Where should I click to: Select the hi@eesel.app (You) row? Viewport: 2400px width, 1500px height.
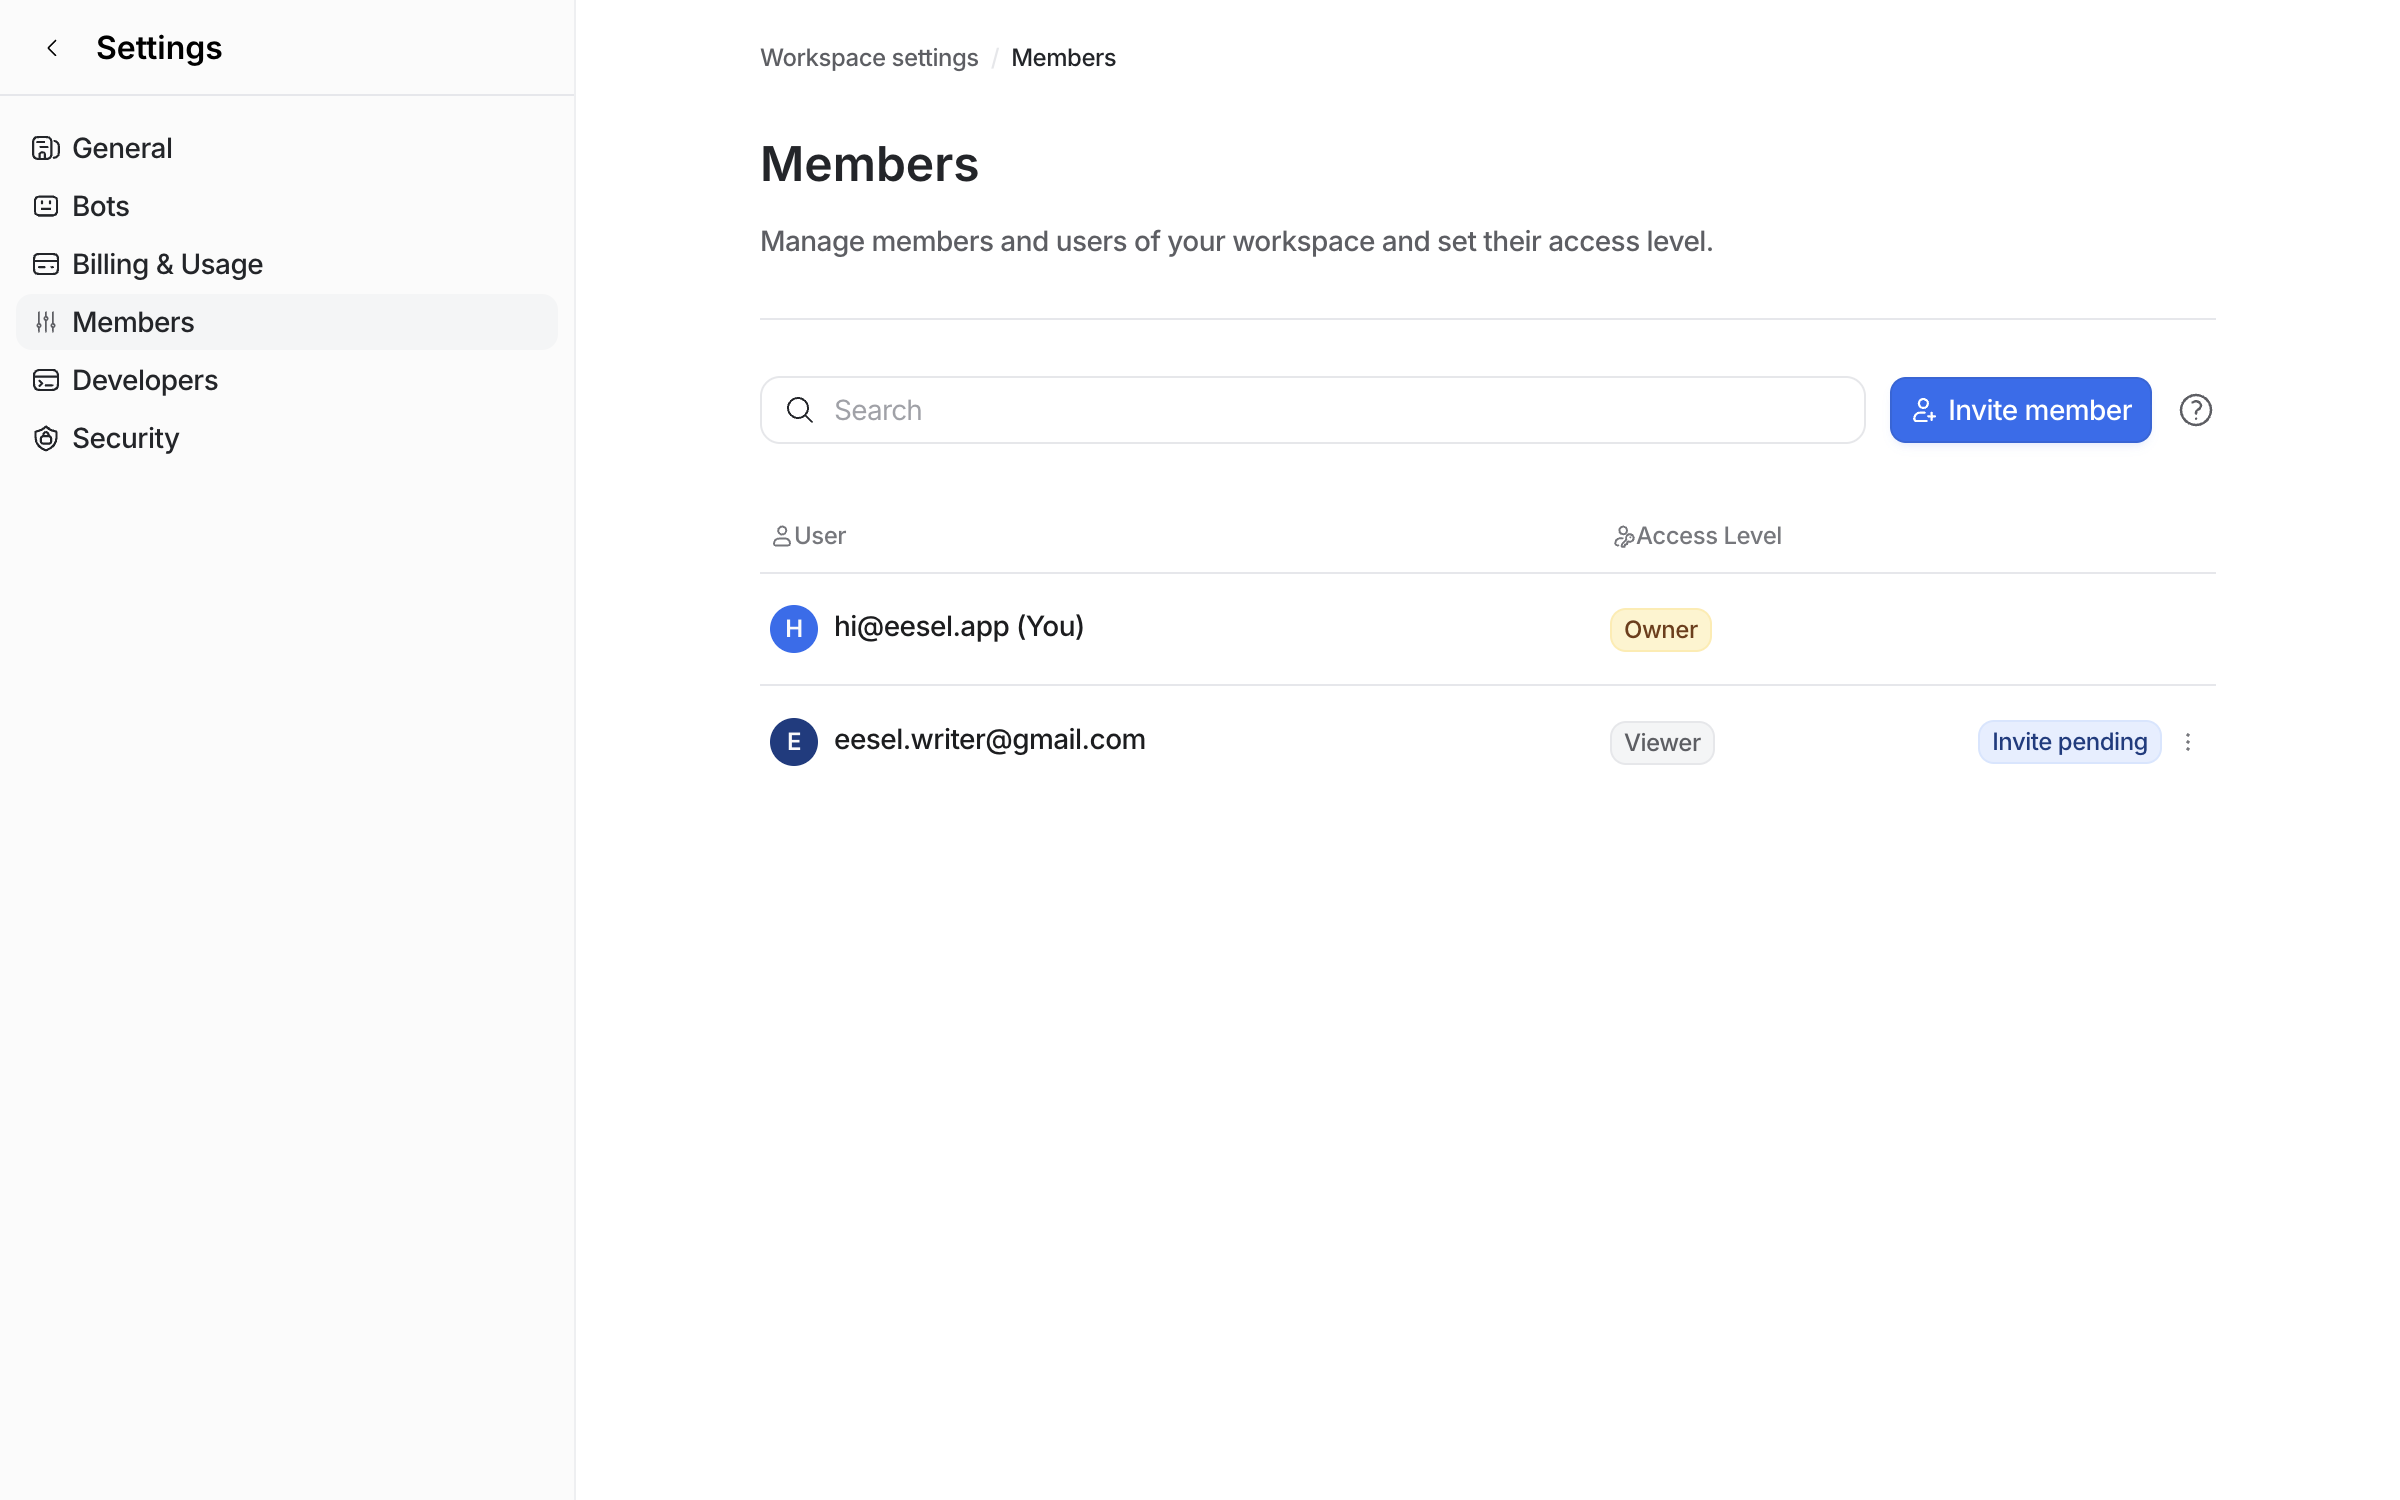(1487, 629)
